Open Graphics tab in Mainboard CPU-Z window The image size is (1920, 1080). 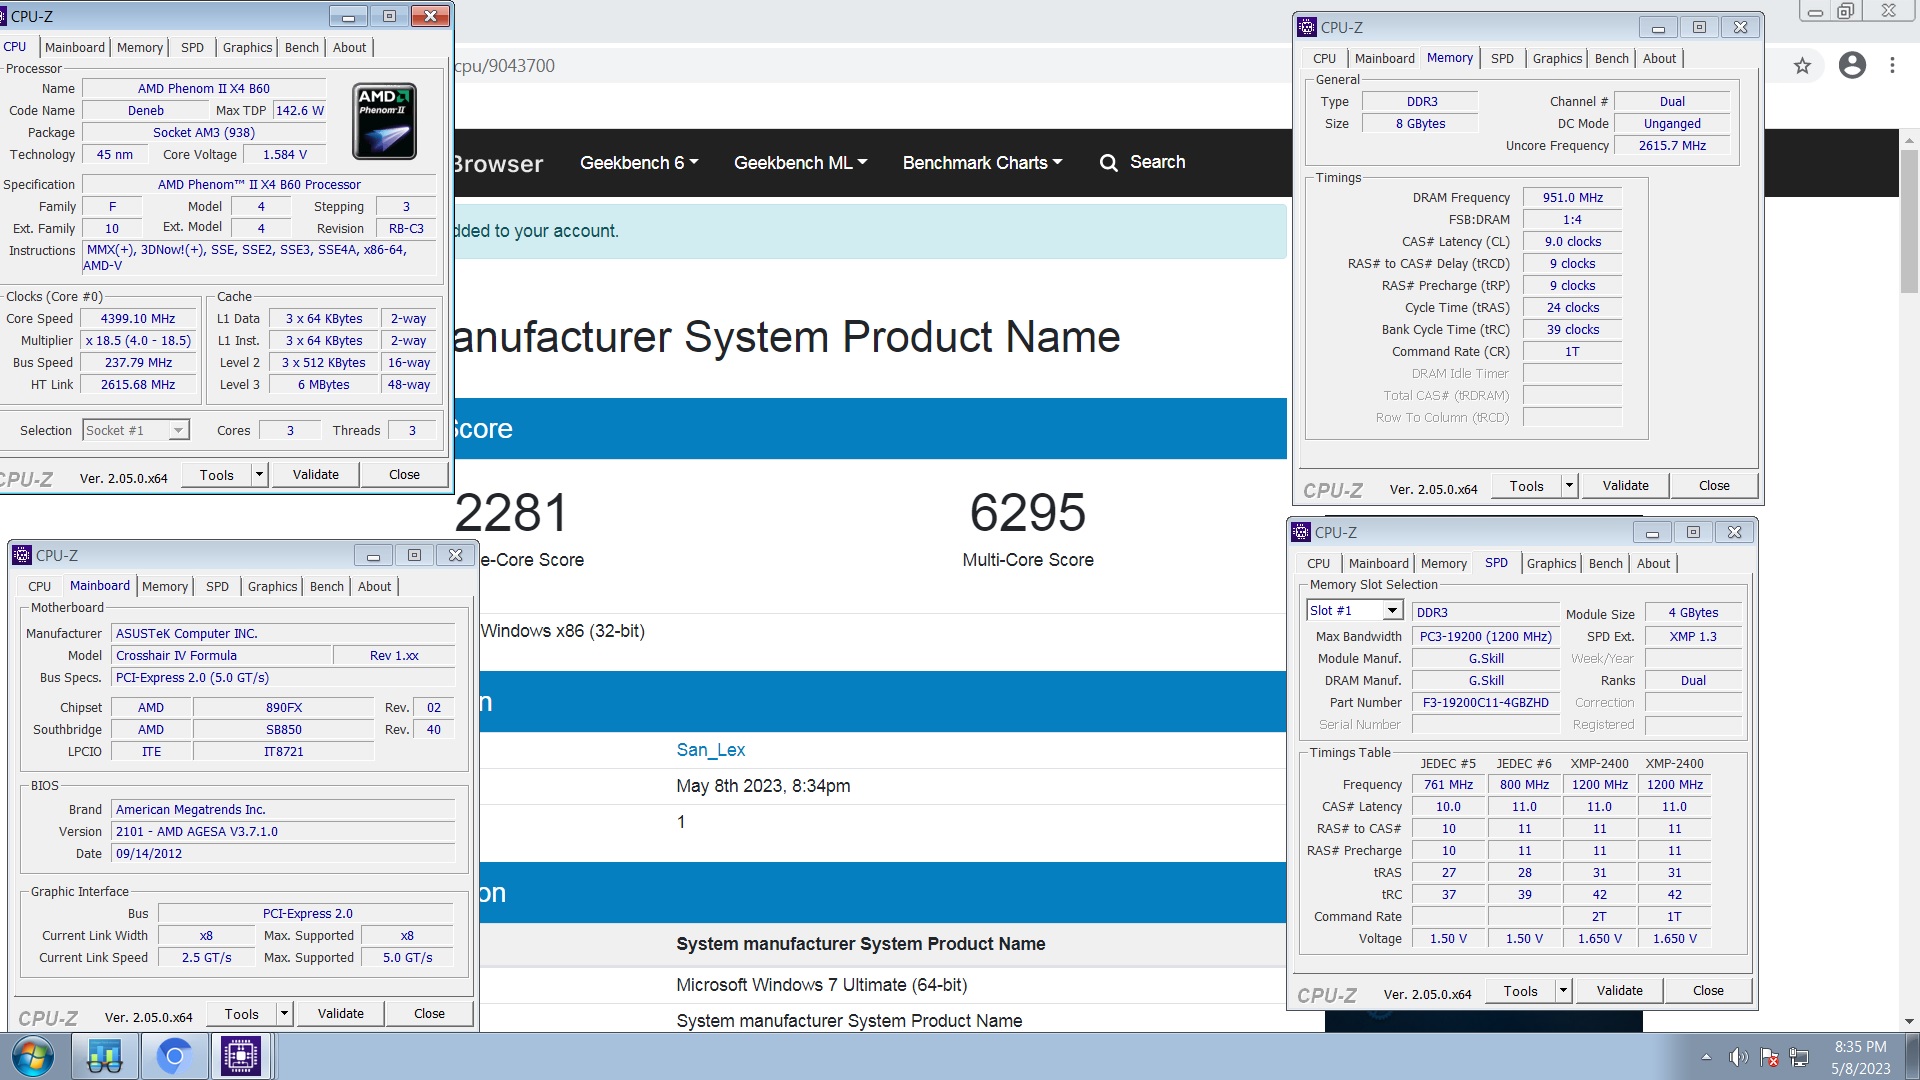click(x=273, y=587)
